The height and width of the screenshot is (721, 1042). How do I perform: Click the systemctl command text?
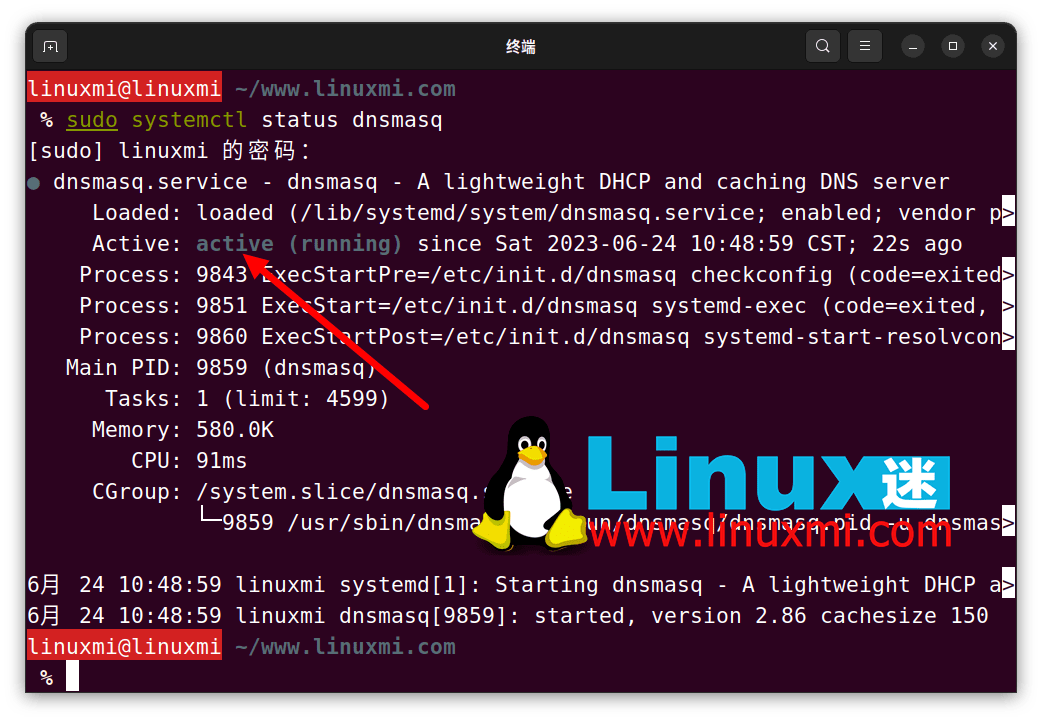point(188,120)
